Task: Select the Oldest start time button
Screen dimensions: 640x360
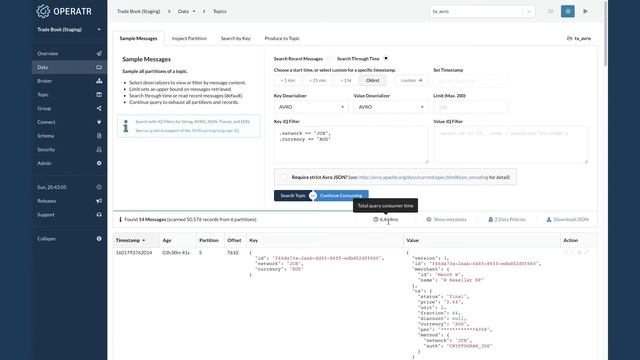Action: 372,80
